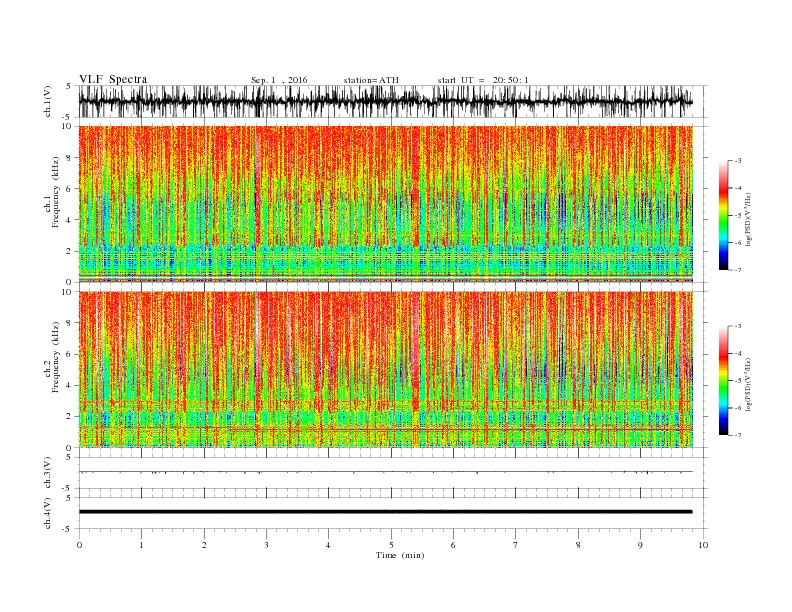The width and height of the screenshot is (792, 612).
Task: Click the ch.2 color bar log(PSD) label
Action: (748, 384)
